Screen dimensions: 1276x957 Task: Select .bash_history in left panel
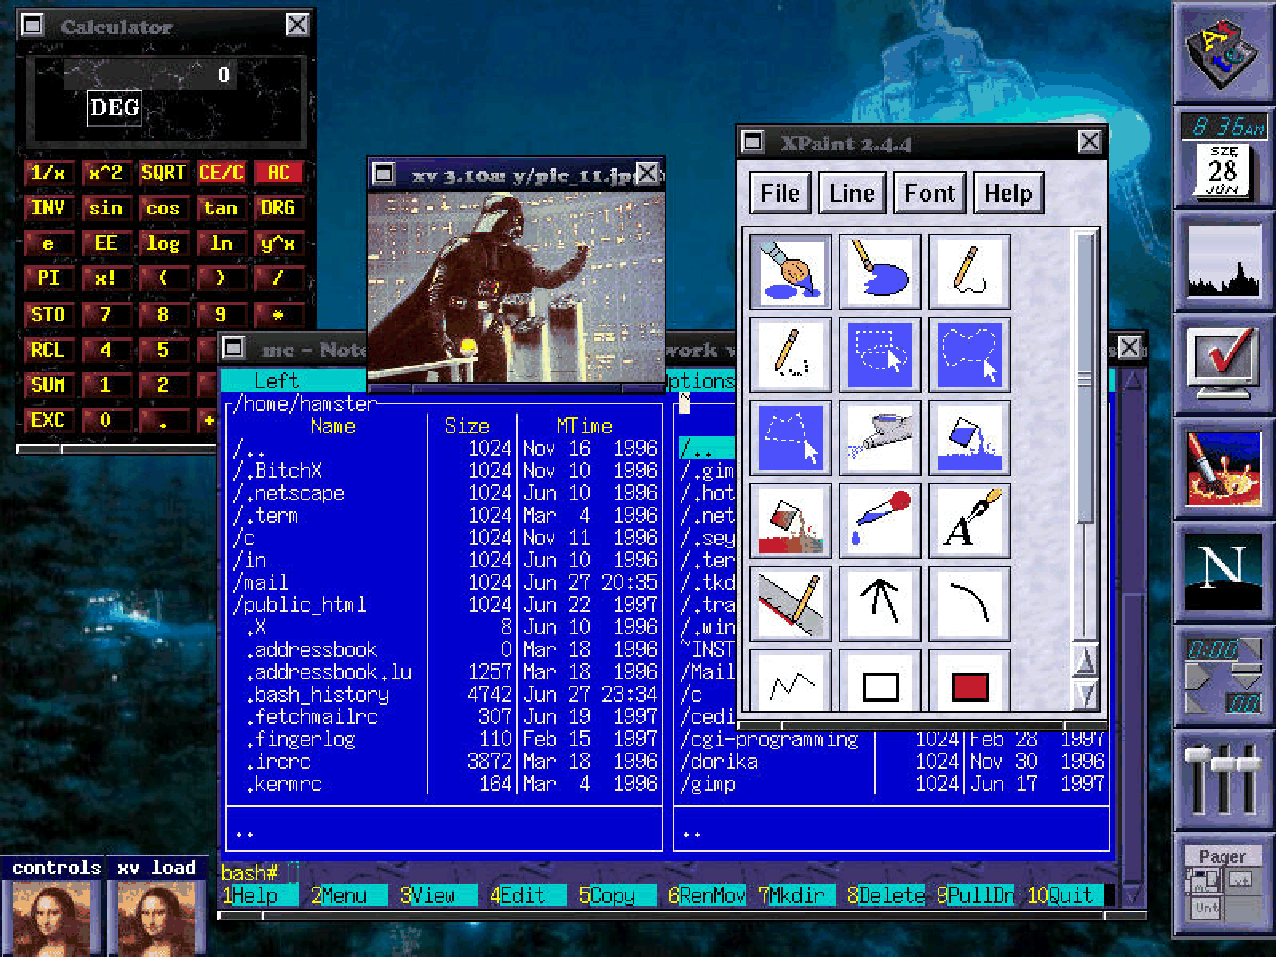point(318,694)
